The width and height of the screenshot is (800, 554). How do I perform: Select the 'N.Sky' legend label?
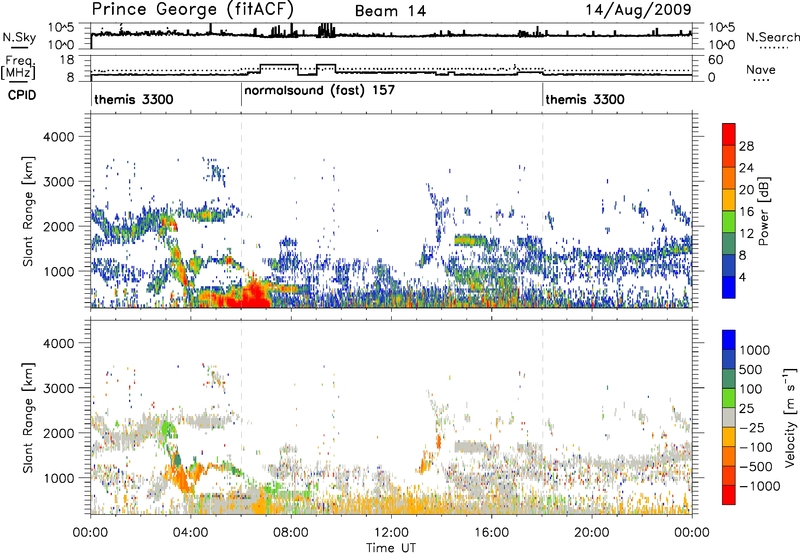click(19, 37)
